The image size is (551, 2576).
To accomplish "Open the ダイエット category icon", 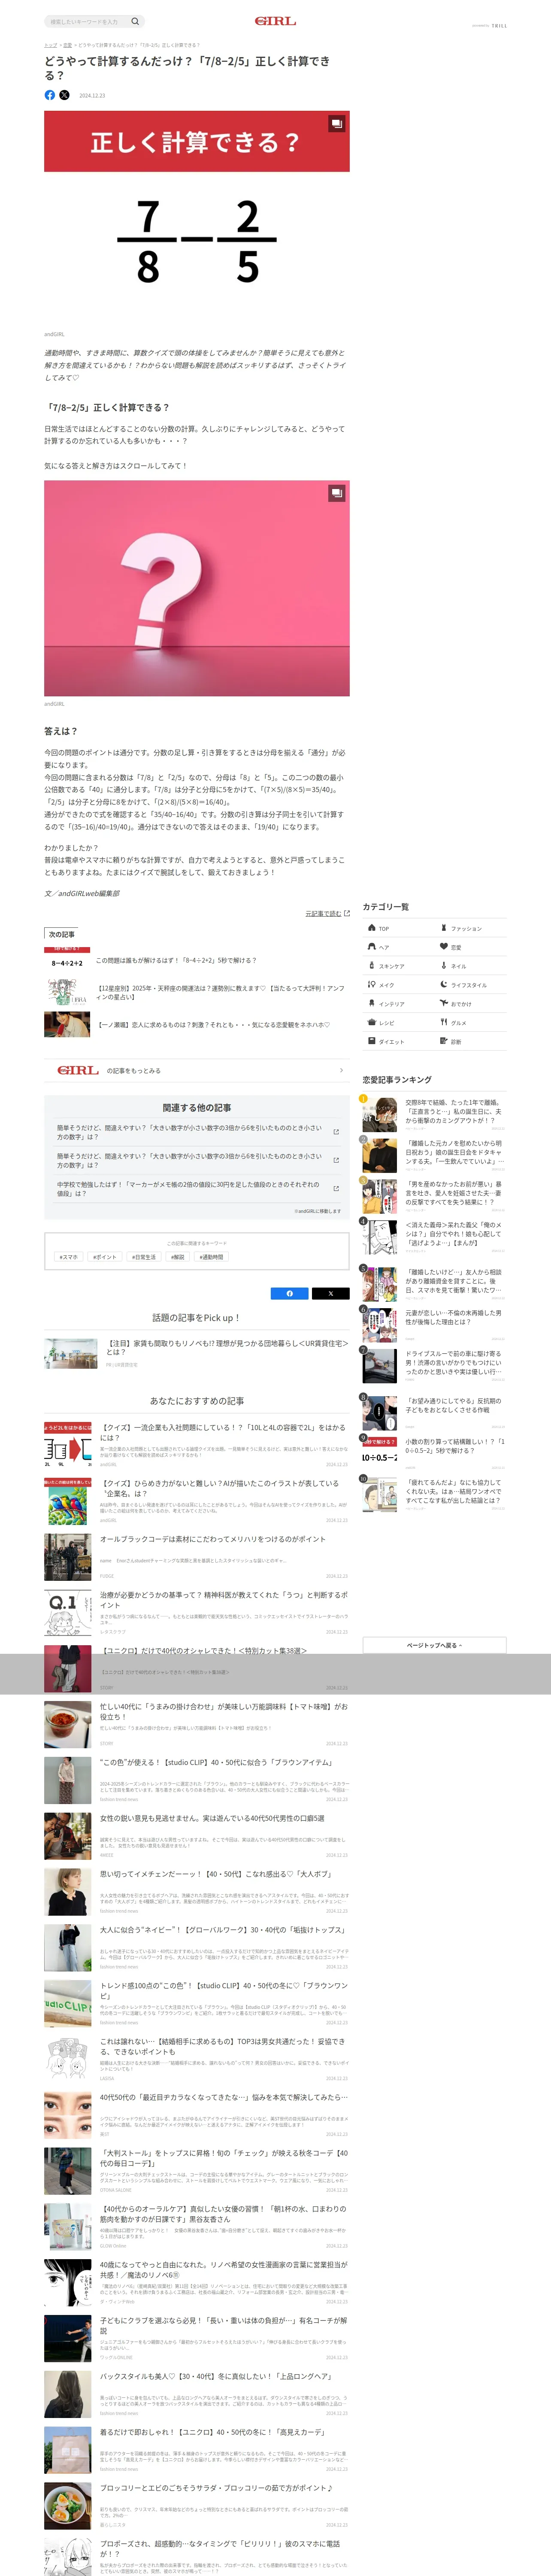I will coord(371,1041).
